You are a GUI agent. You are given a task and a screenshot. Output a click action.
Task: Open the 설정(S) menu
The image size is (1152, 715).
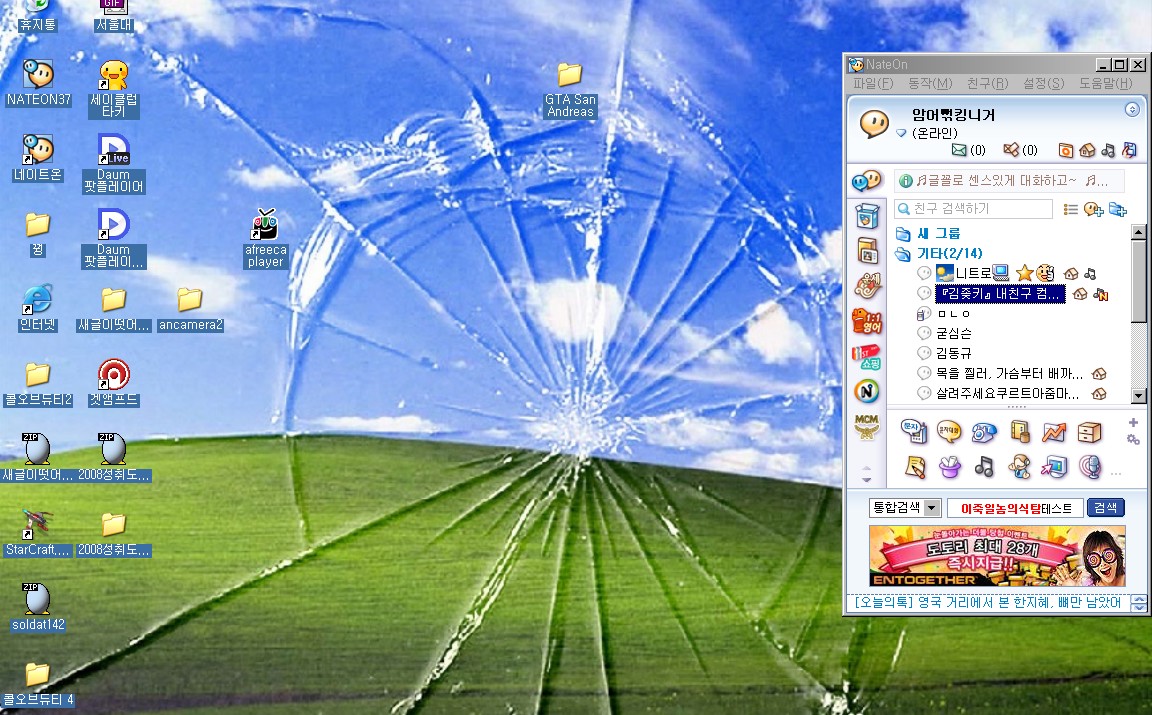(x=1043, y=84)
